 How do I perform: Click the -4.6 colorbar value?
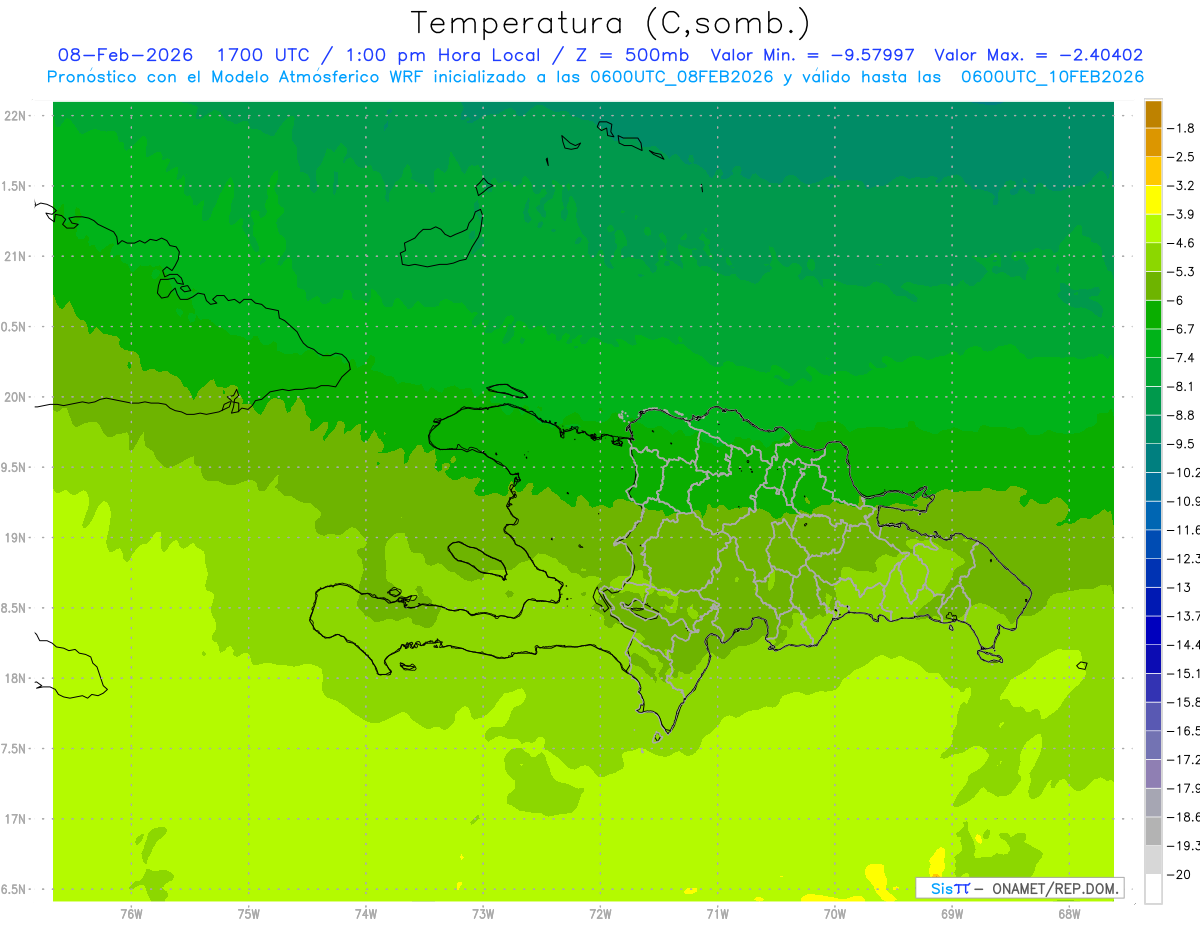click(1181, 243)
